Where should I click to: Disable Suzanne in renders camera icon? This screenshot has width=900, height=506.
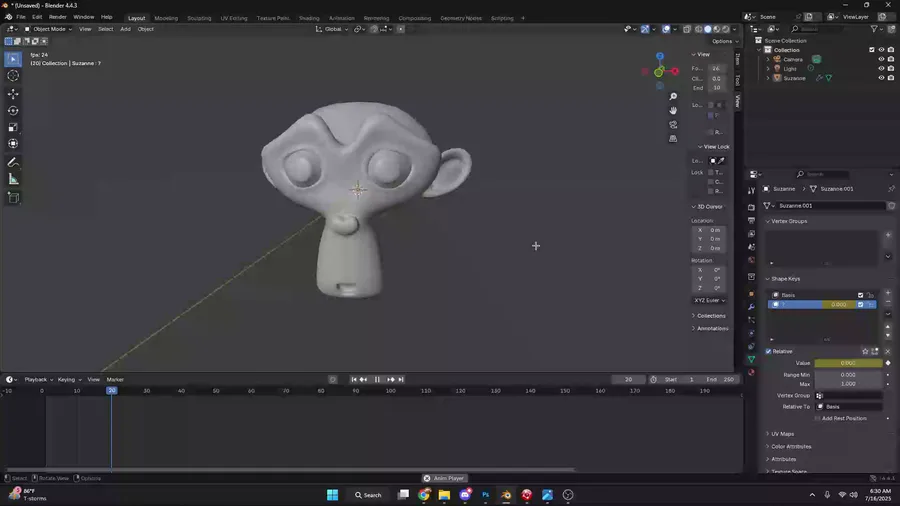(x=891, y=78)
